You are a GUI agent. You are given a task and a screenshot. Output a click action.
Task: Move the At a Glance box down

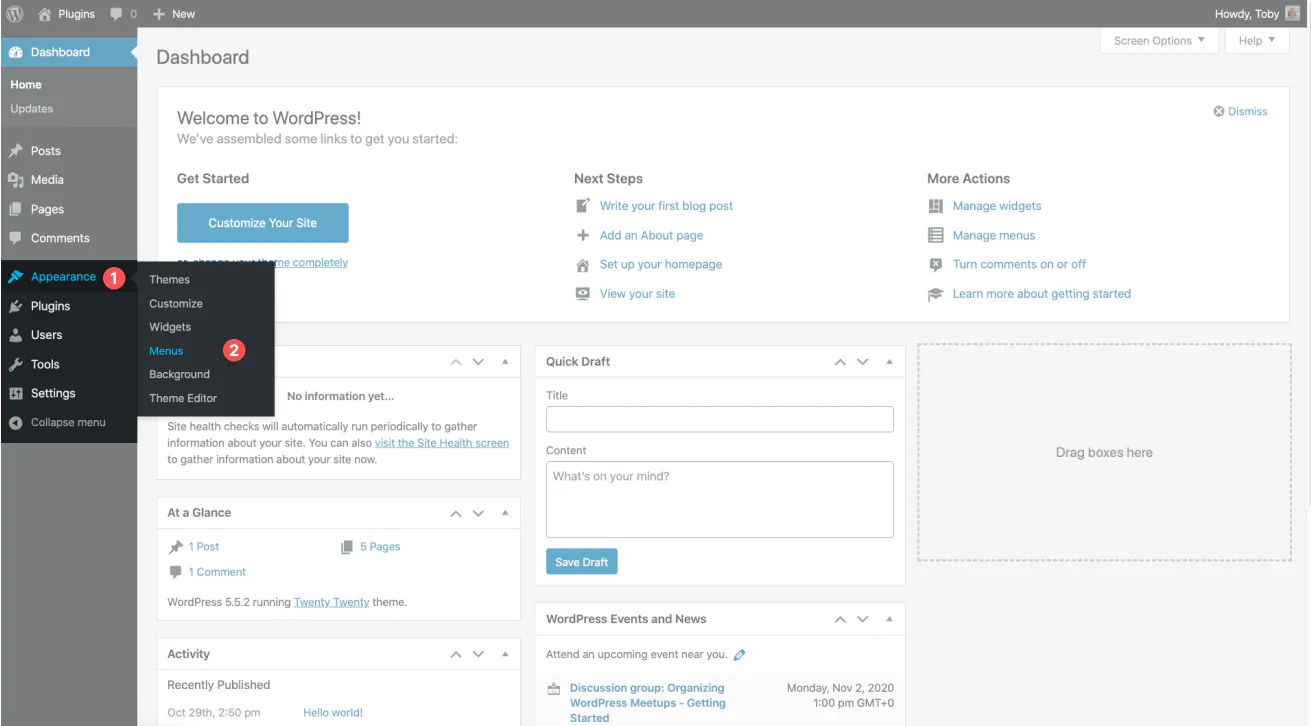tap(479, 513)
